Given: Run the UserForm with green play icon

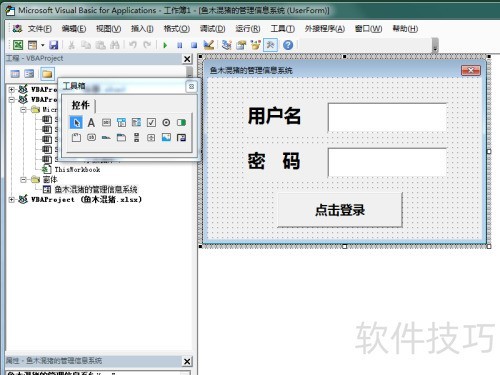Looking at the screenshot, I should (165, 45).
